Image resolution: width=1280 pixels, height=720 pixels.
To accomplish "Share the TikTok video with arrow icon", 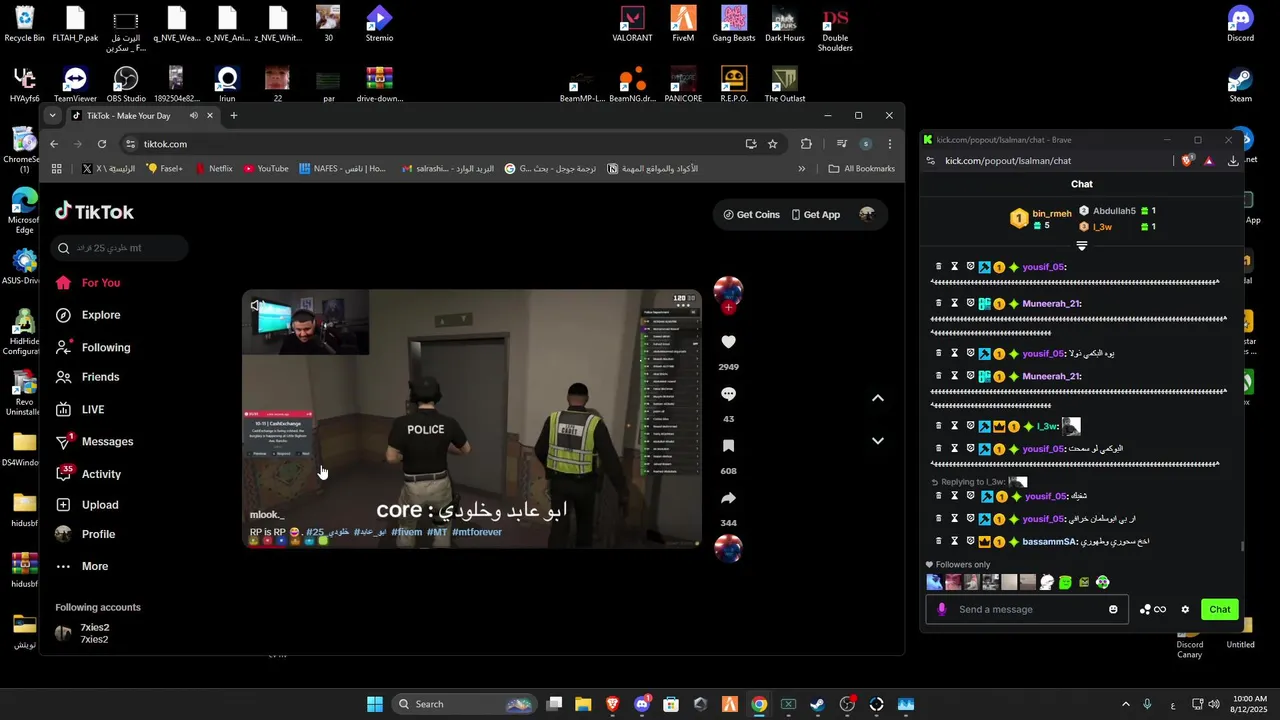I will [729, 498].
